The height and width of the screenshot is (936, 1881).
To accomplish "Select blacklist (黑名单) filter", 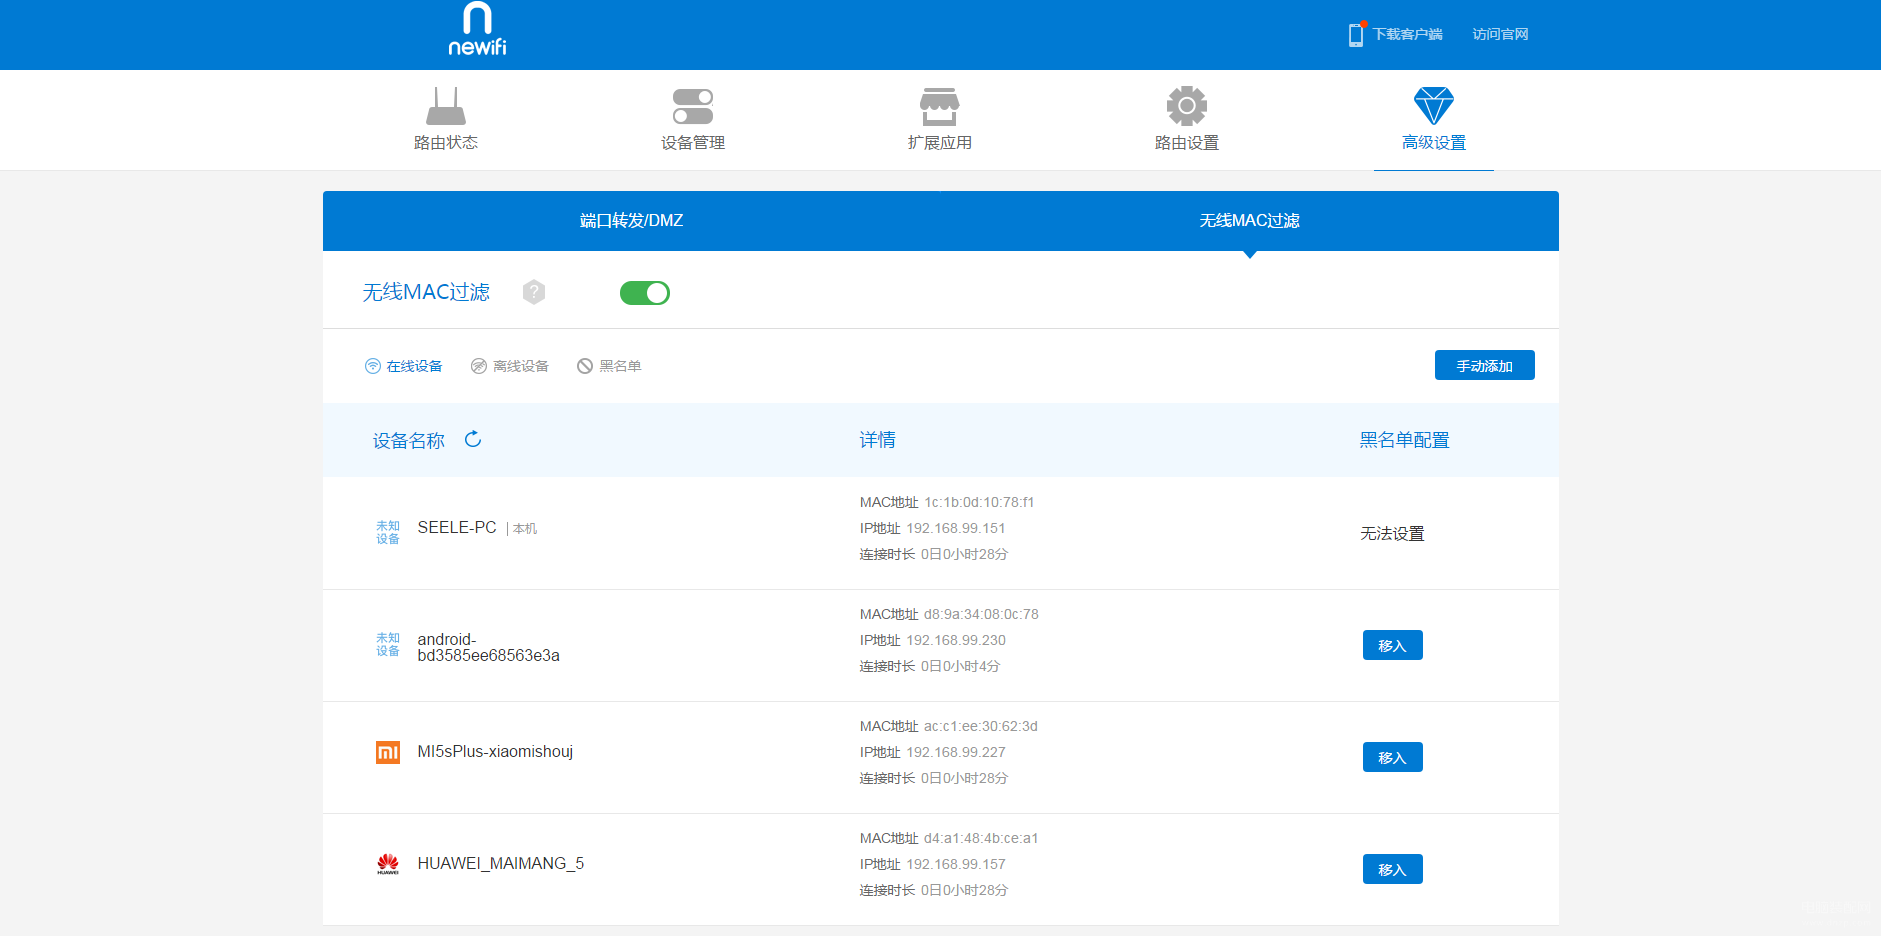I will [609, 366].
